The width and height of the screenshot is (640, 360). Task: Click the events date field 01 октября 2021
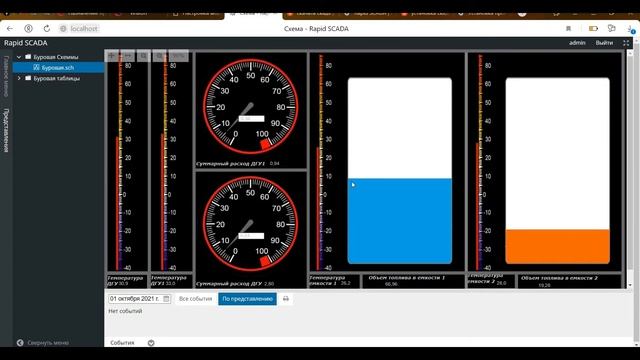pos(140,299)
